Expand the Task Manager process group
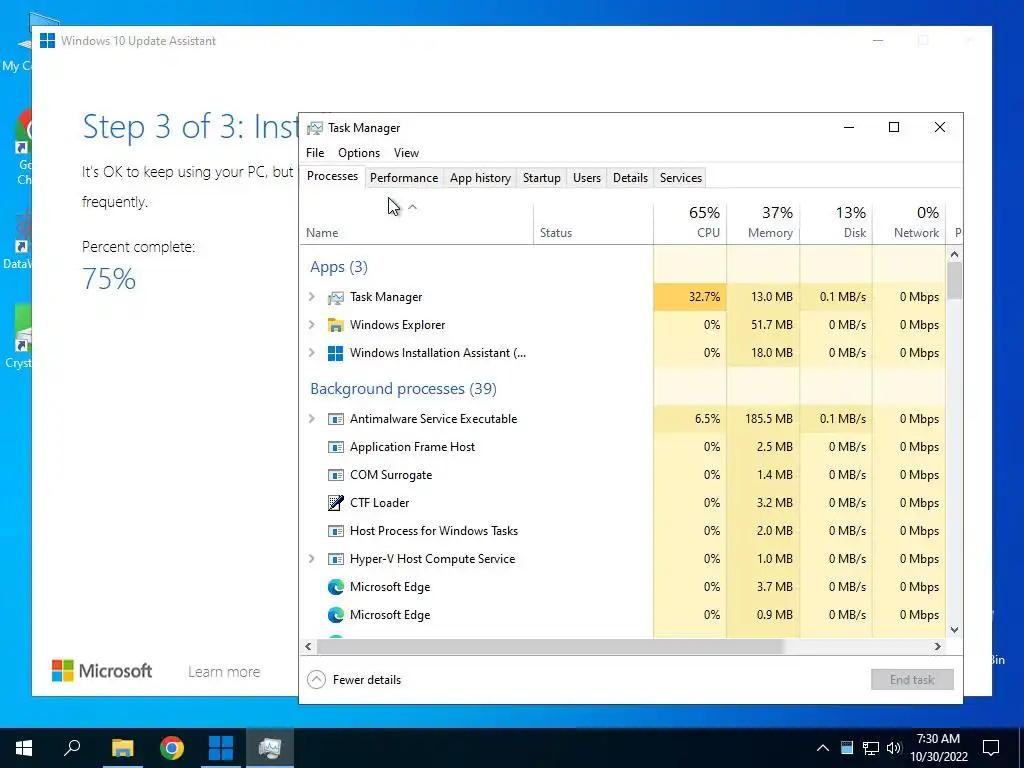 point(312,297)
